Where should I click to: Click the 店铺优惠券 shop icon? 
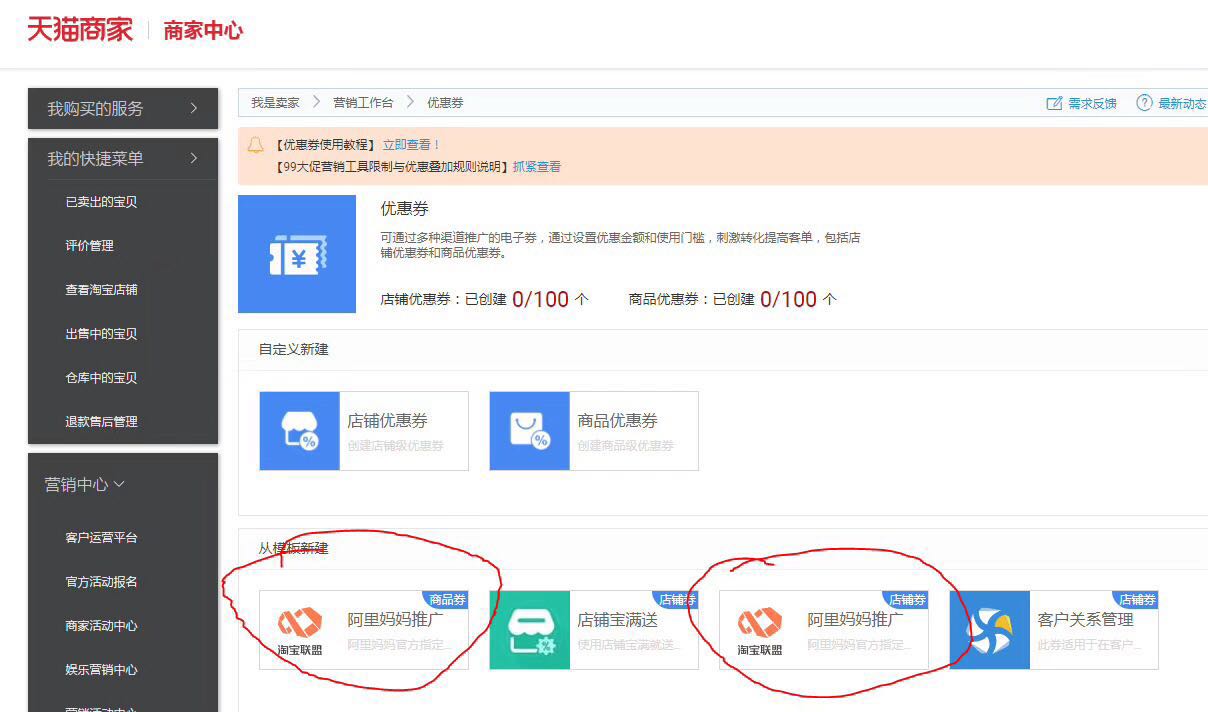pos(299,431)
